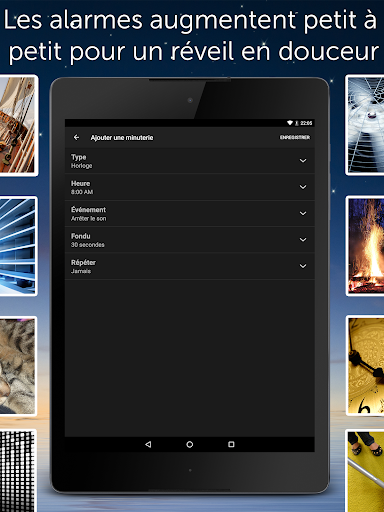Open the yellow carpet vacuum thumbnail
Viewport: 384px width, 512px height.
(365, 471)
